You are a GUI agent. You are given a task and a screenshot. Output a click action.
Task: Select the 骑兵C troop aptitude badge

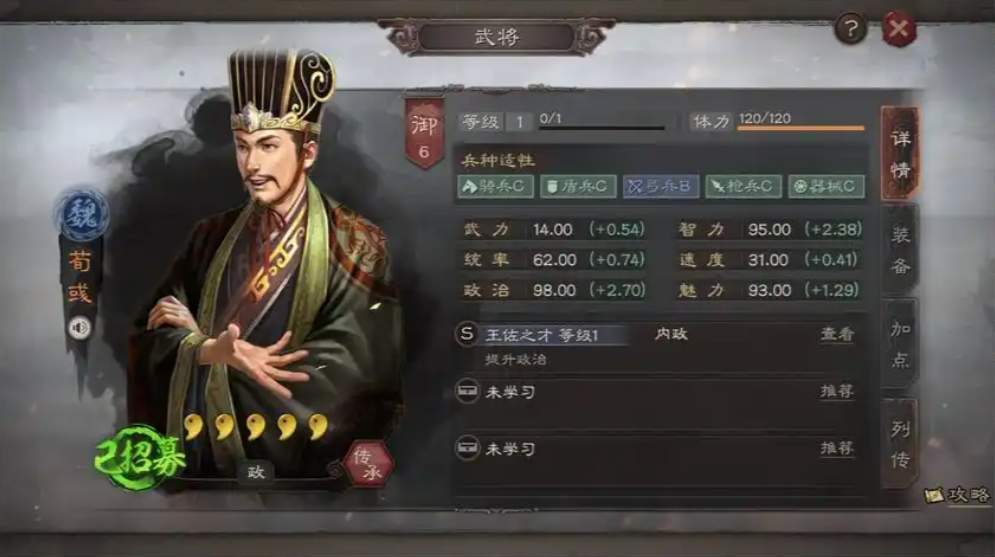tap(496, 187)
